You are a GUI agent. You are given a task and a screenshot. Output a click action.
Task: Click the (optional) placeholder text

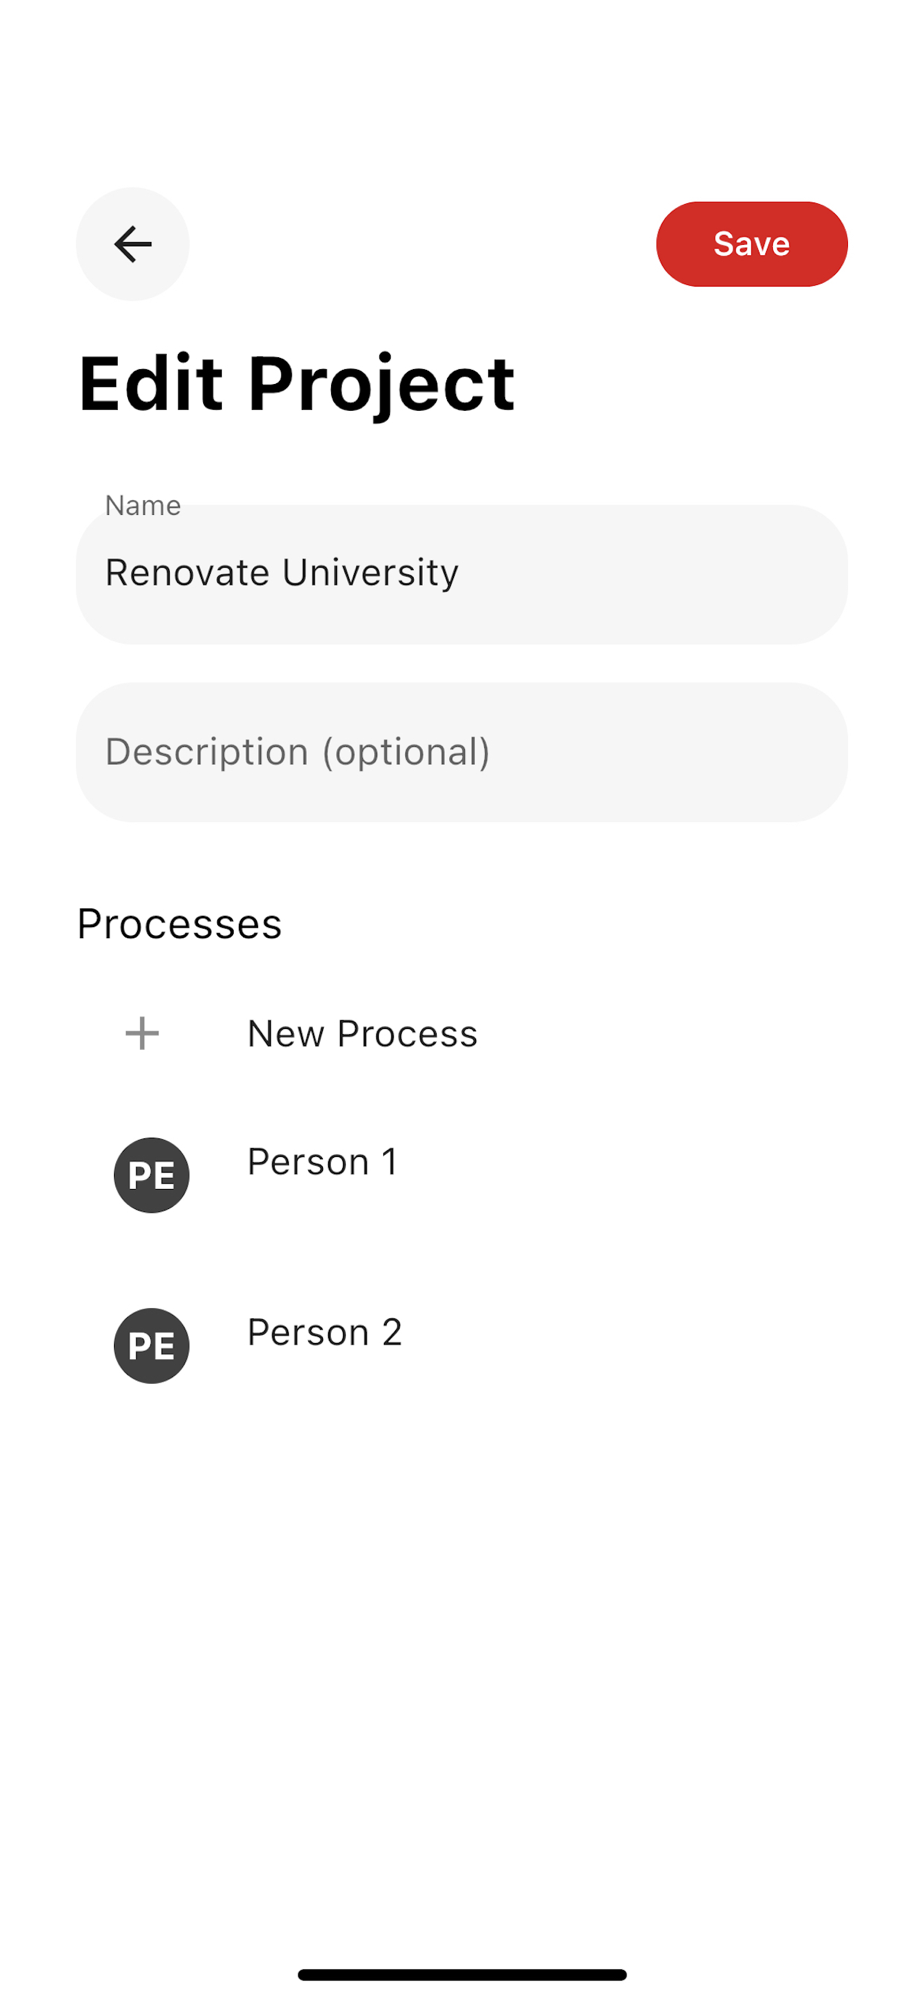coord(406,752)
